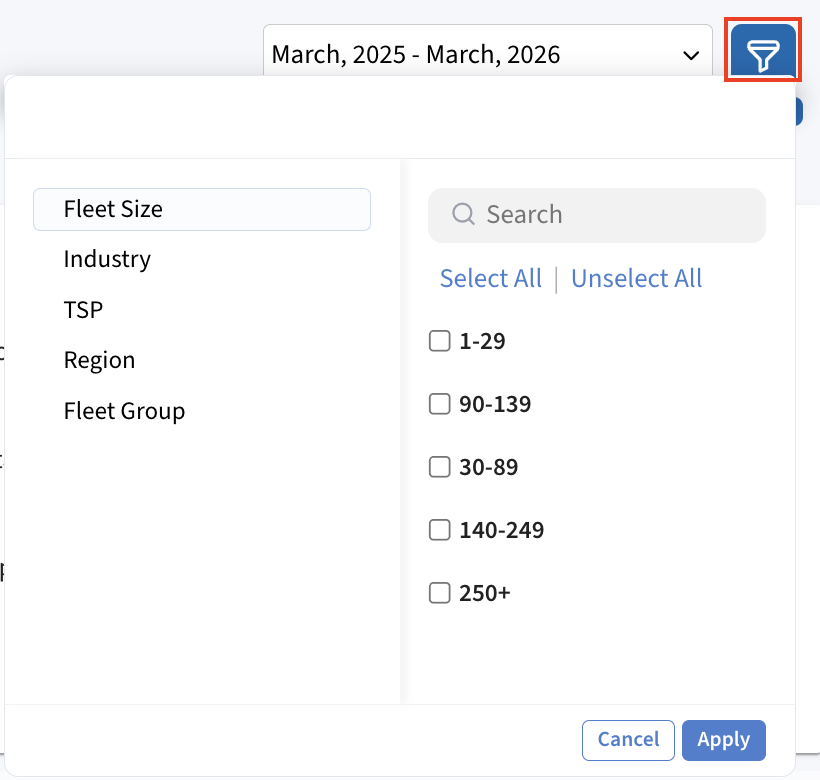Open the TSP filter category
Viewport: 820px width, 780px height.
(x=83, y=310)
